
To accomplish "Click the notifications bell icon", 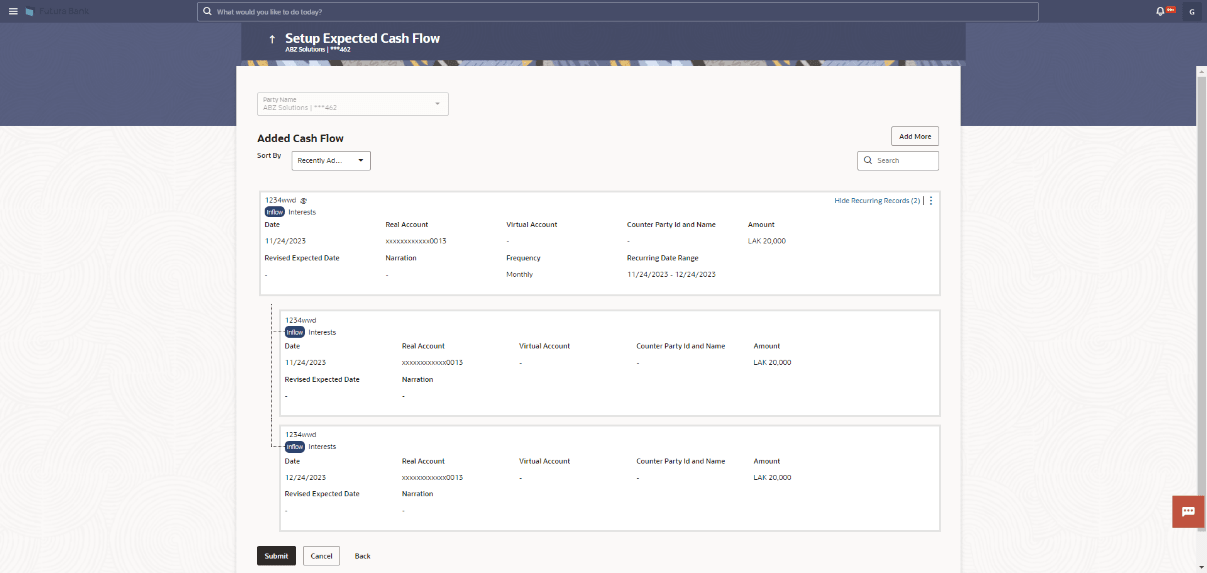I will pos(1160,11).
